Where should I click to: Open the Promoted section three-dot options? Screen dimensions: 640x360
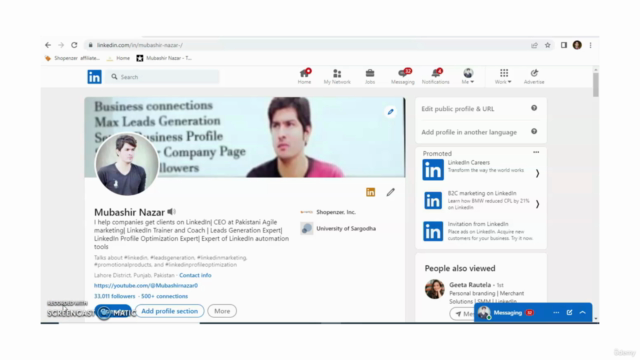(536, 152)
